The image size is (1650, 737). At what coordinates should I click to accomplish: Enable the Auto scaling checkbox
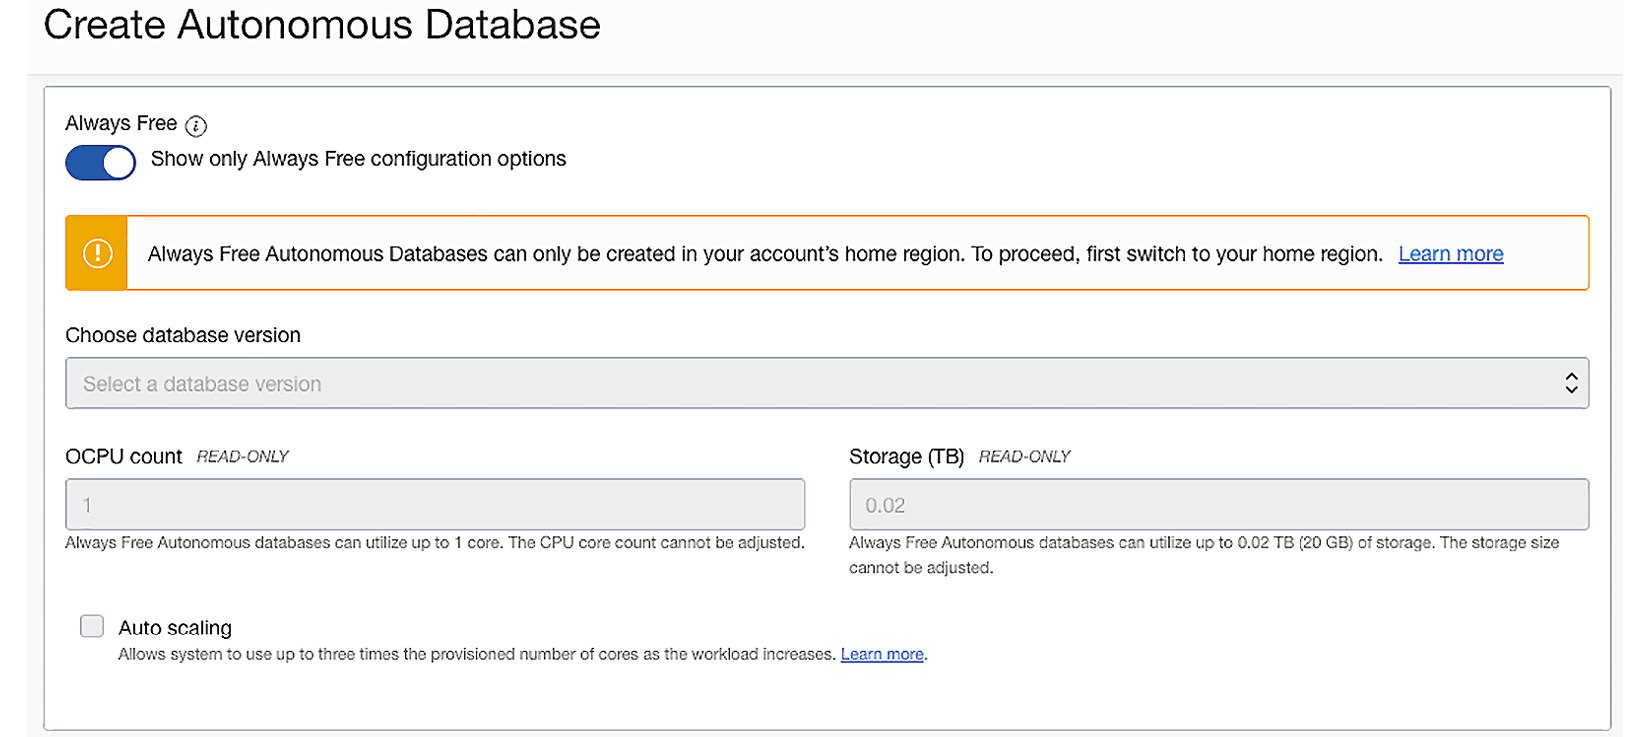[x=92, y=626]
